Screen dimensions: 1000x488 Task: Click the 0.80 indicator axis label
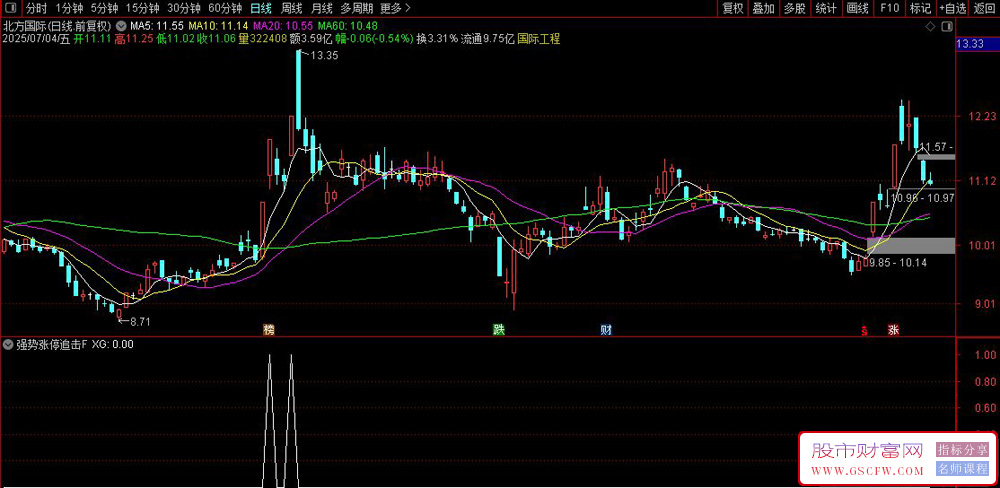tap(985, 381)
